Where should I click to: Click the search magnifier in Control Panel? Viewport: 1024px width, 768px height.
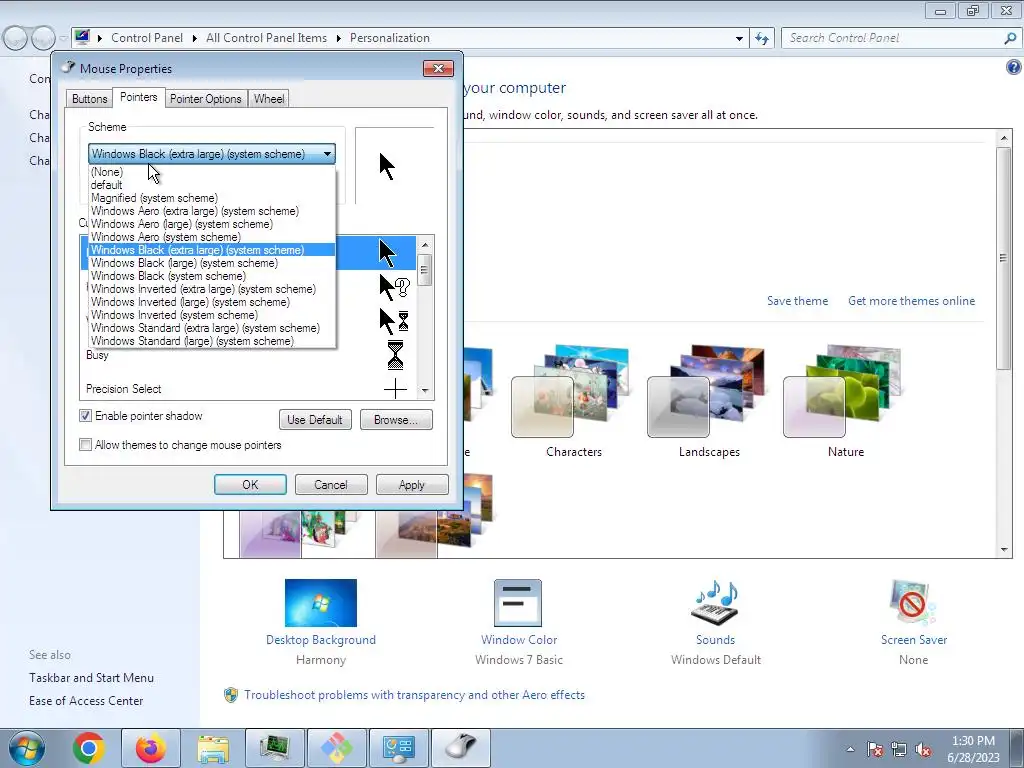tap(1010, 39)
